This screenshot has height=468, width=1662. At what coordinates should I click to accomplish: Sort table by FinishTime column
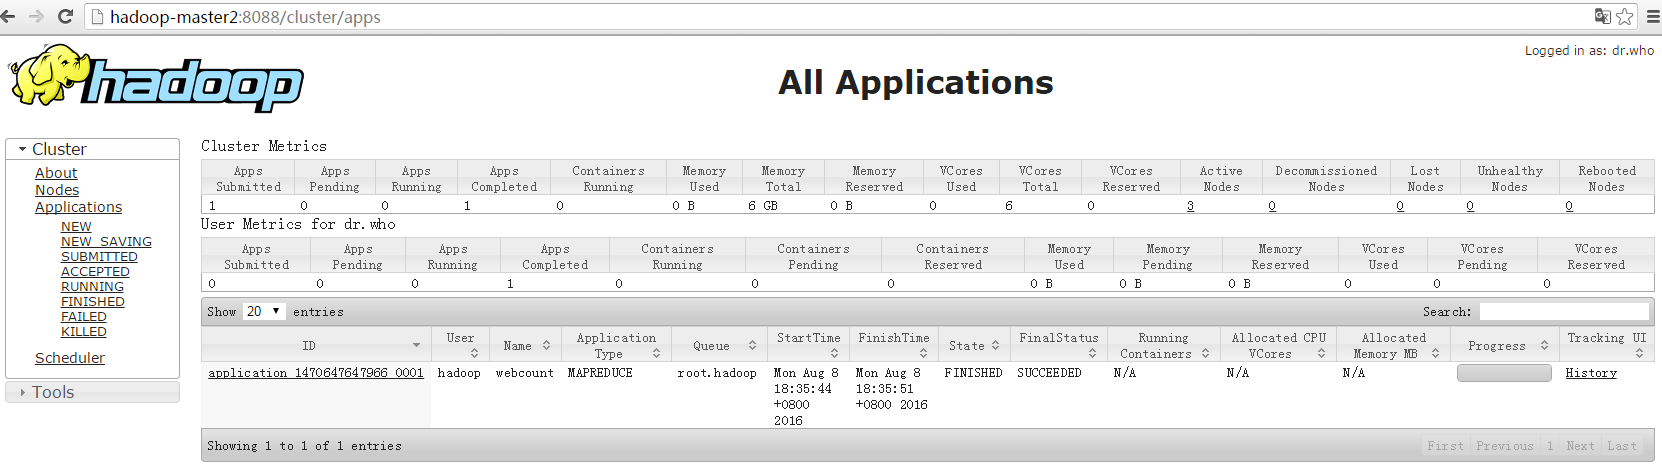893,345
